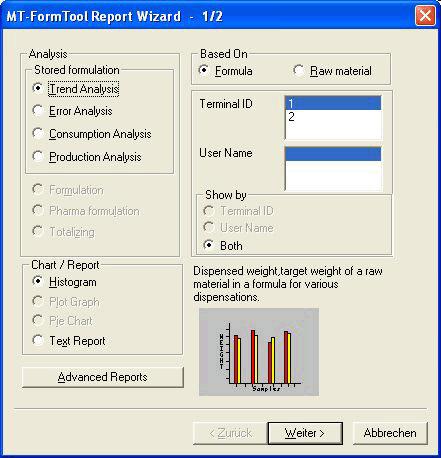
Task: Select Terminal ID entry 2
Action: coord(333,117)
